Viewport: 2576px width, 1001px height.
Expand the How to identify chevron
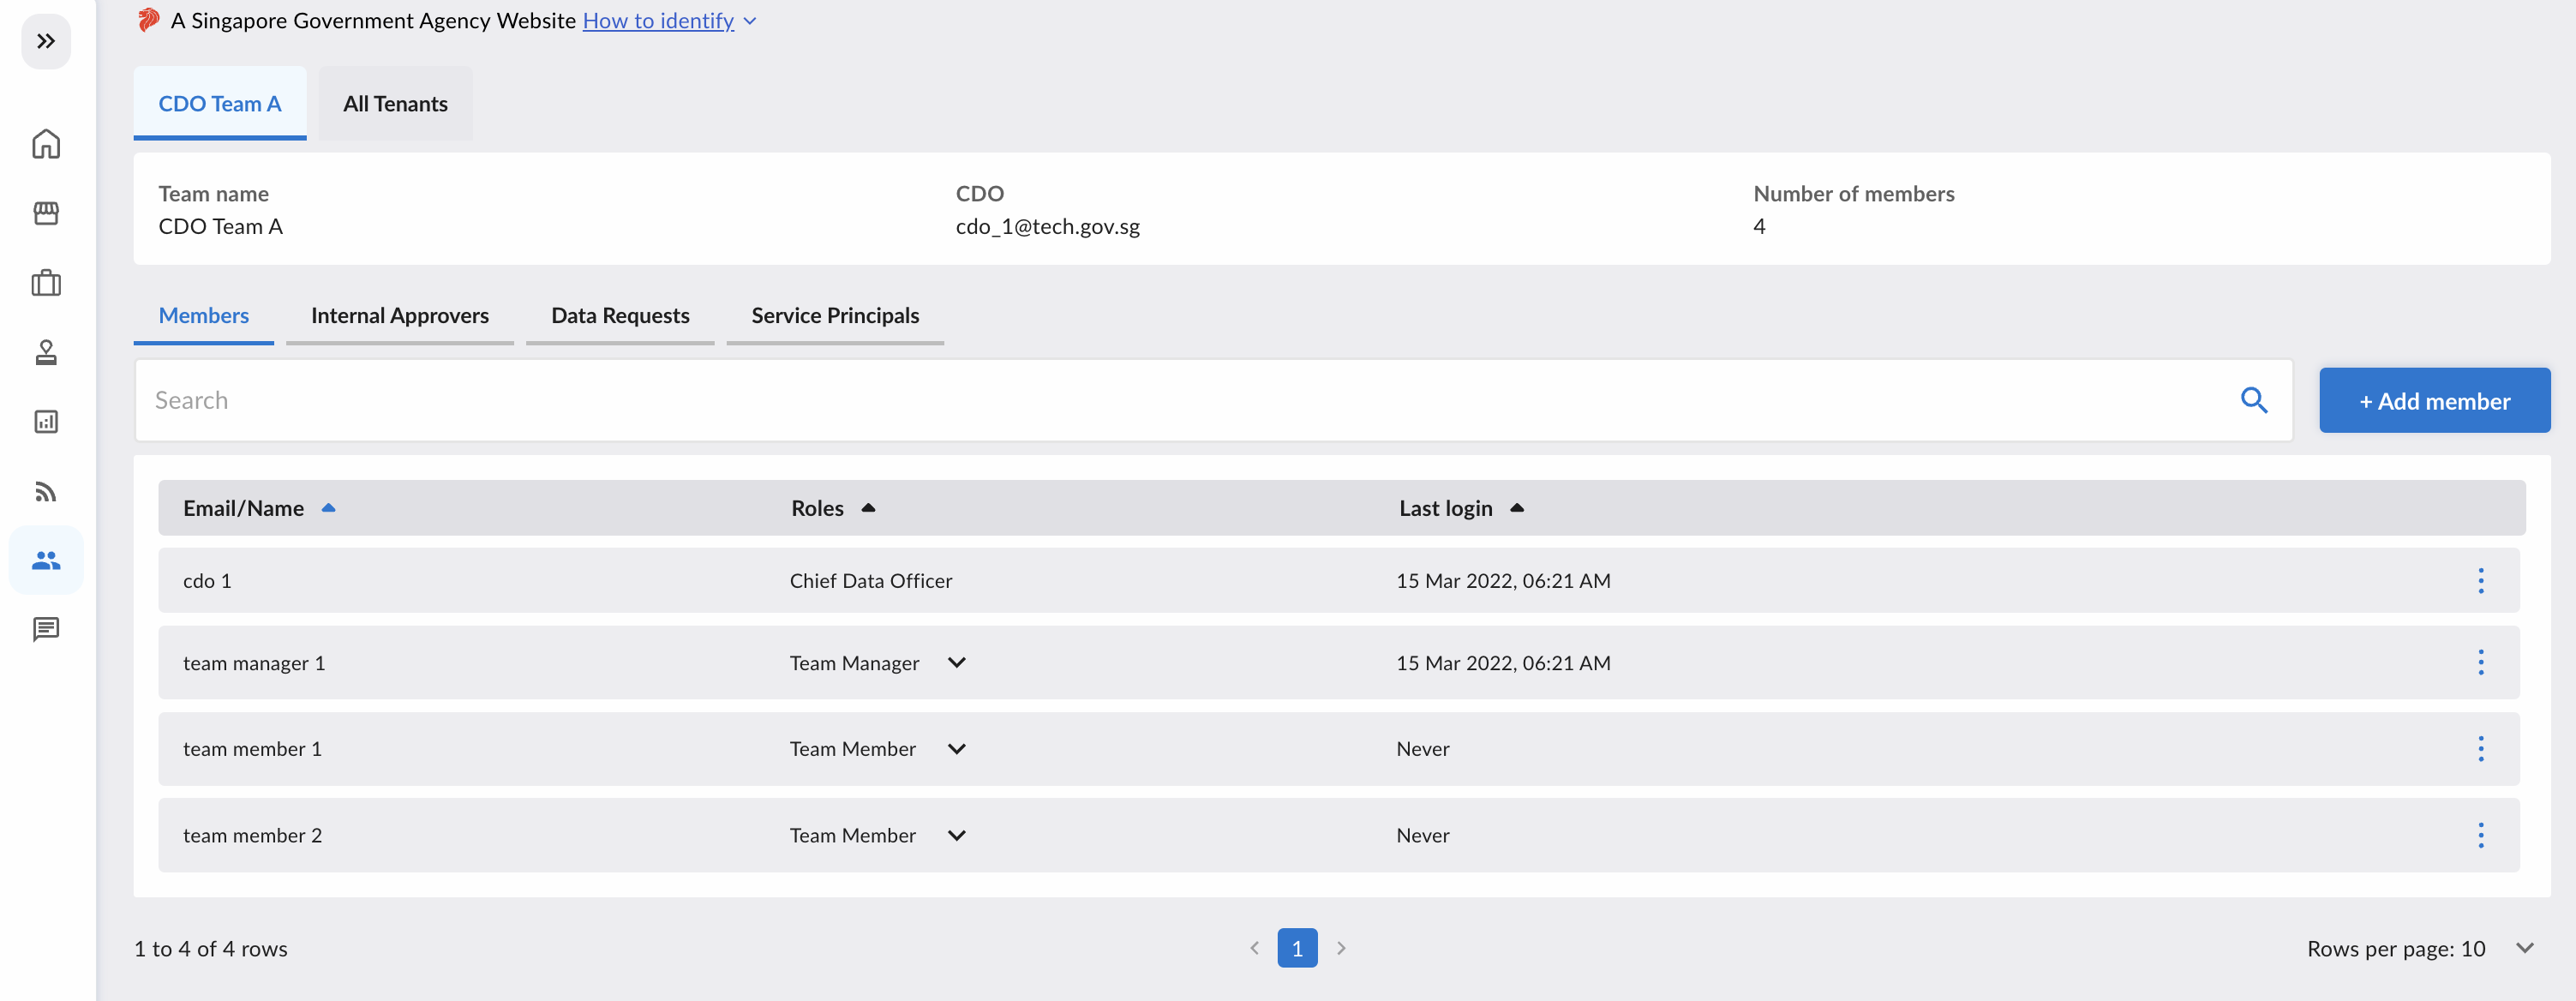(749, 21)
